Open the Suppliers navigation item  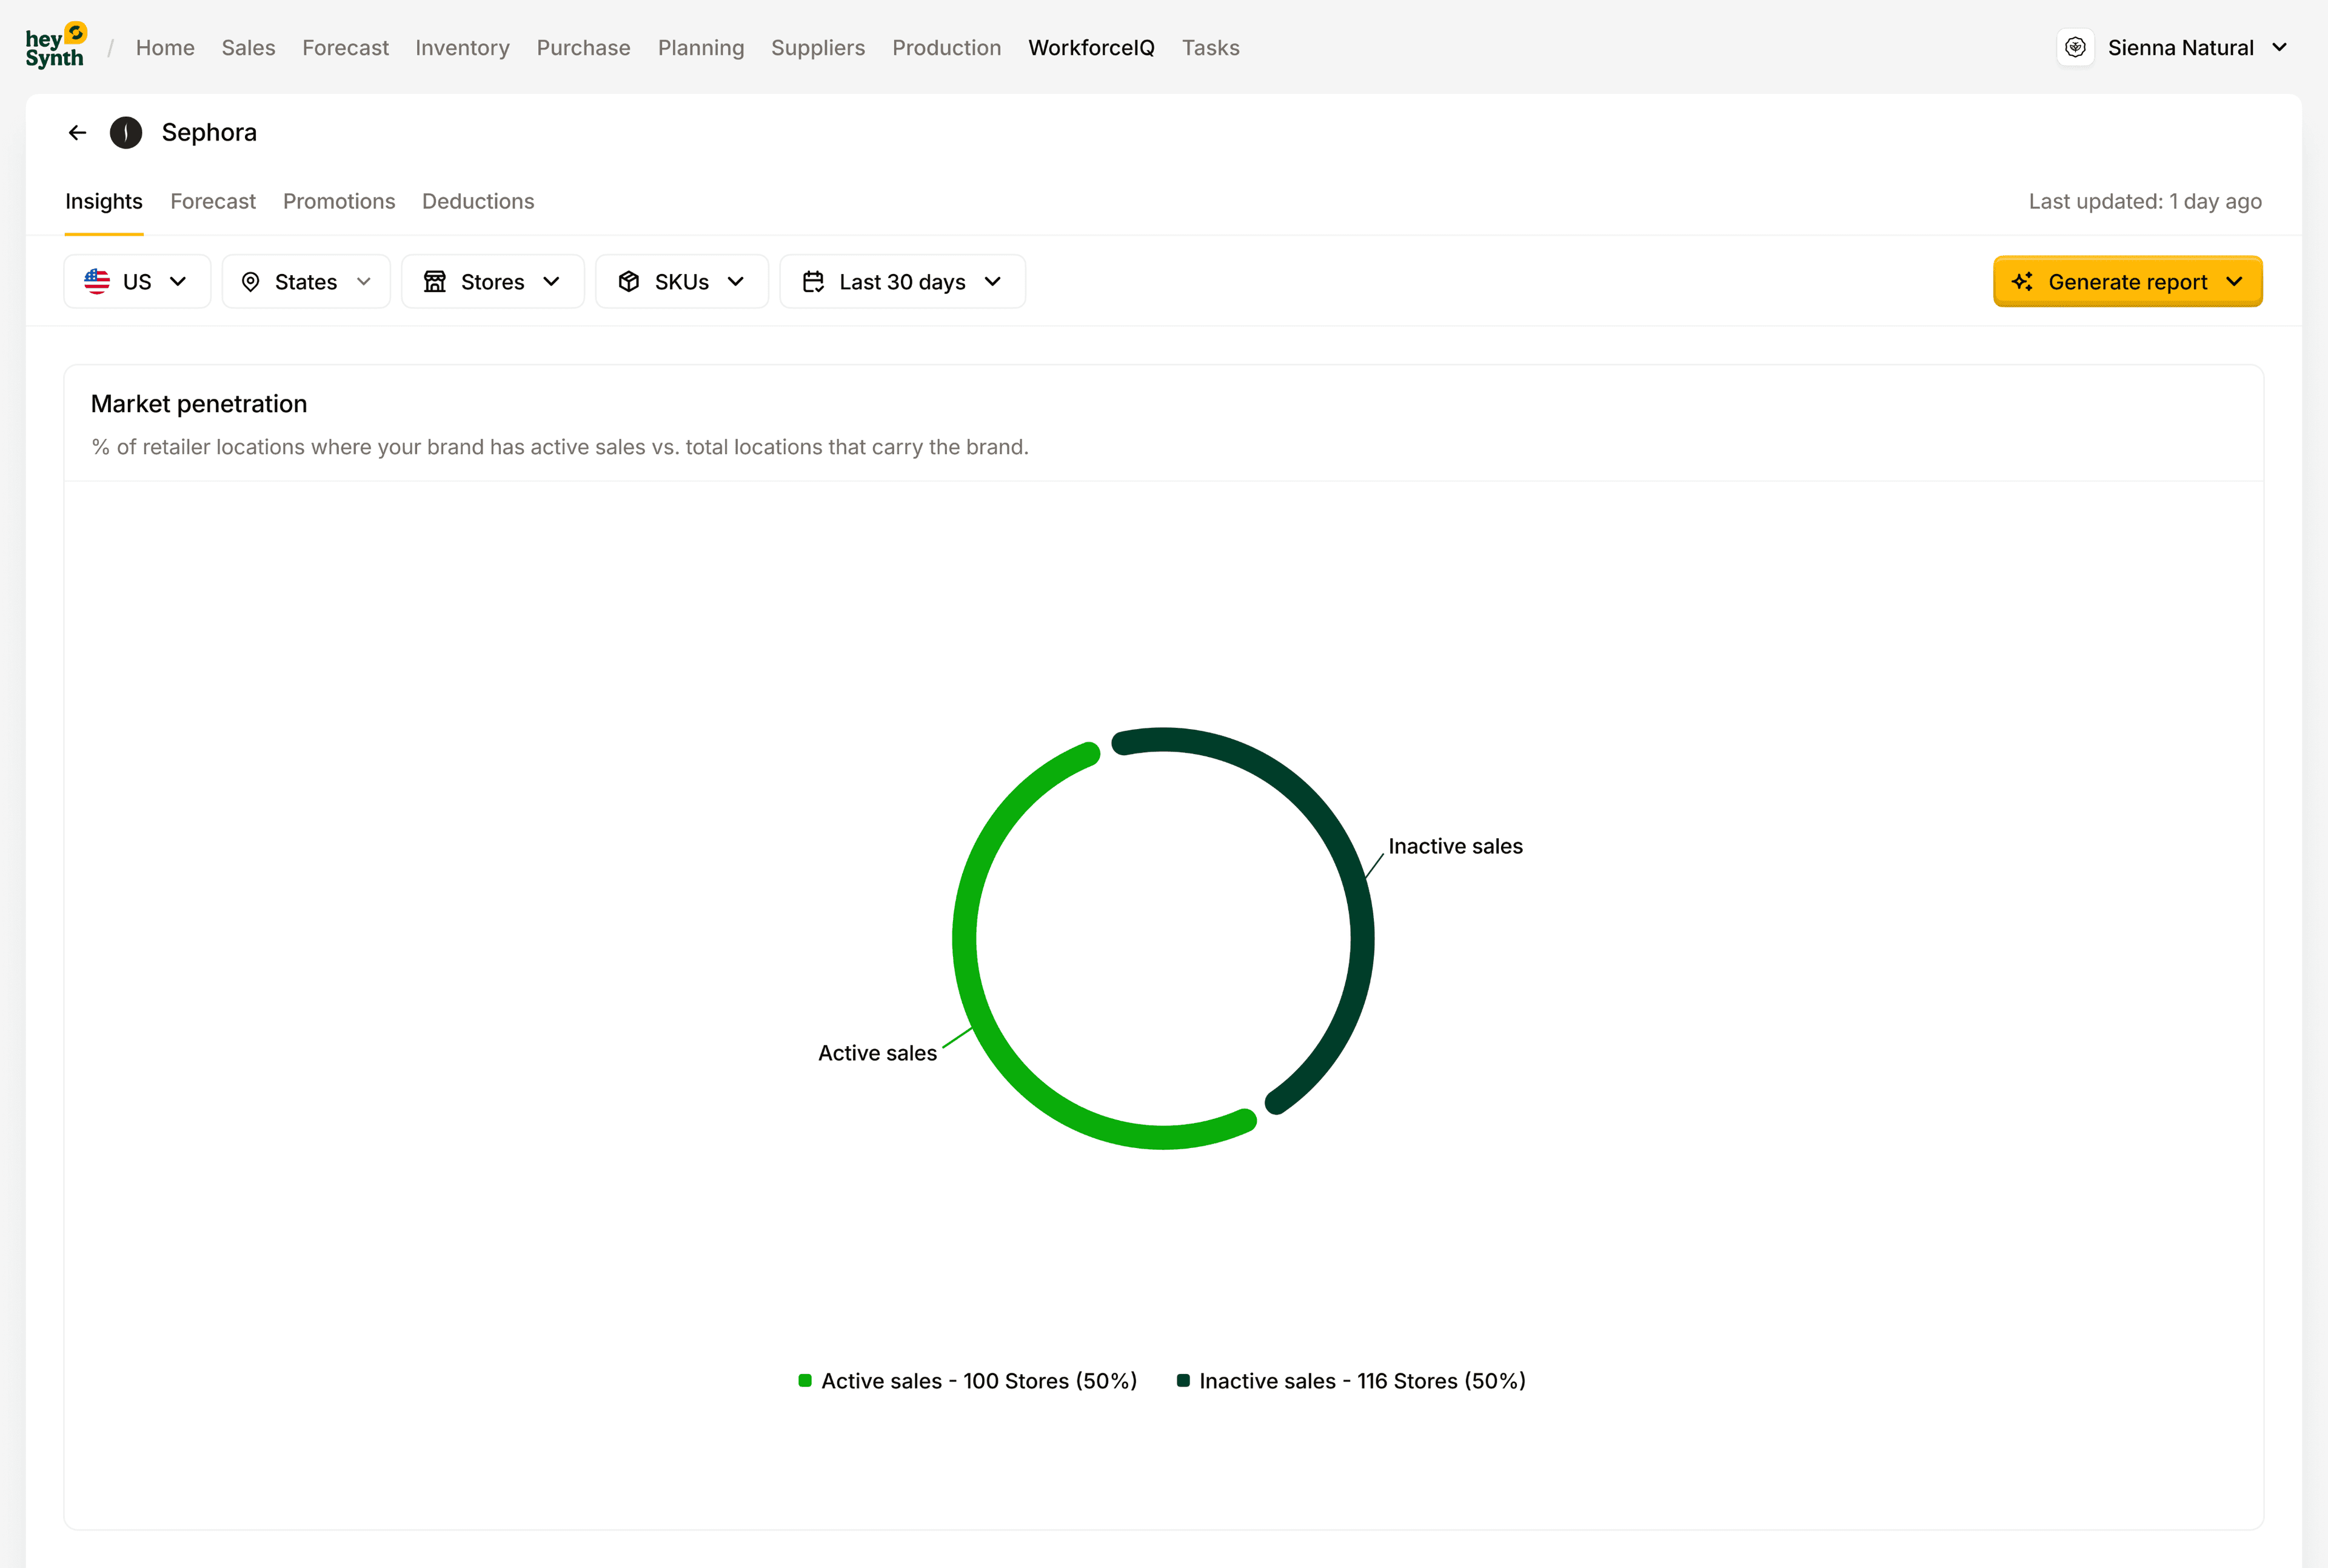pos(817,47)
